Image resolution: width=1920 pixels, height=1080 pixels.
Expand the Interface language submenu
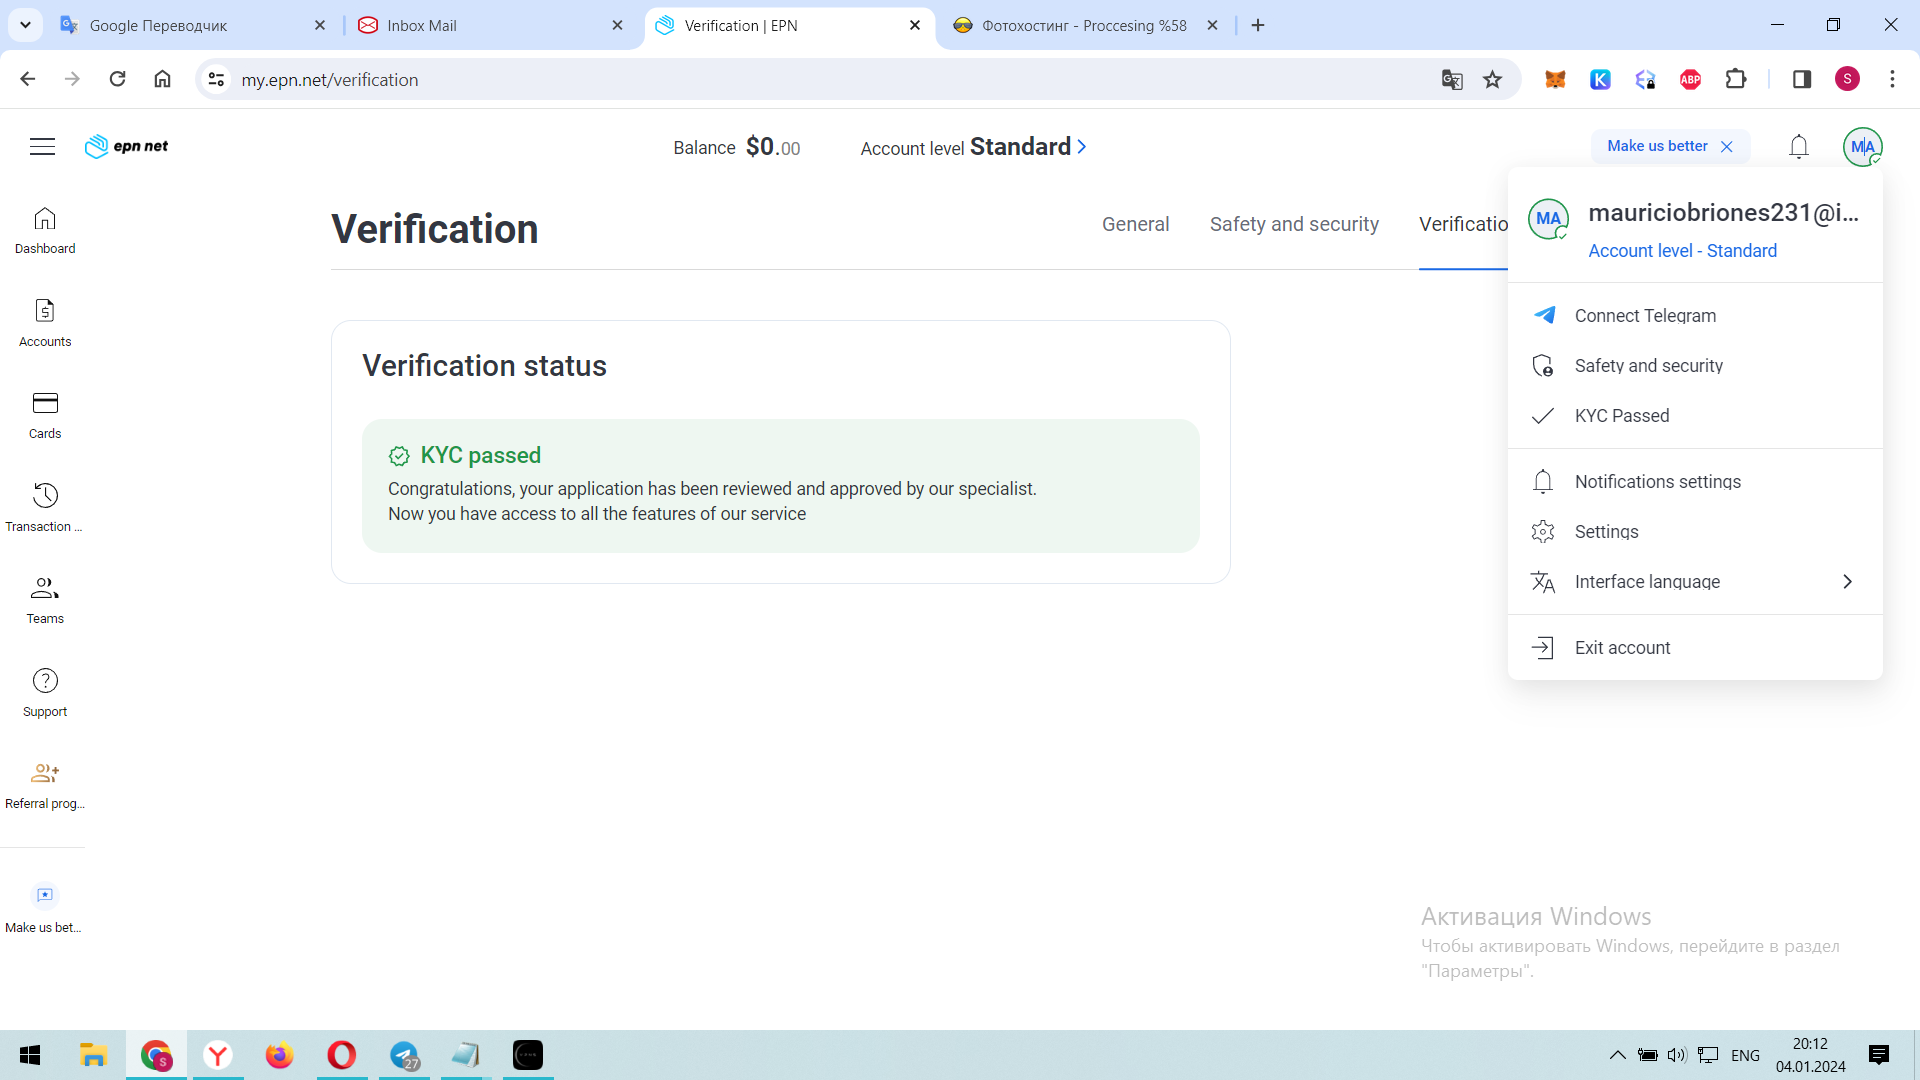tap(1846, 582)
